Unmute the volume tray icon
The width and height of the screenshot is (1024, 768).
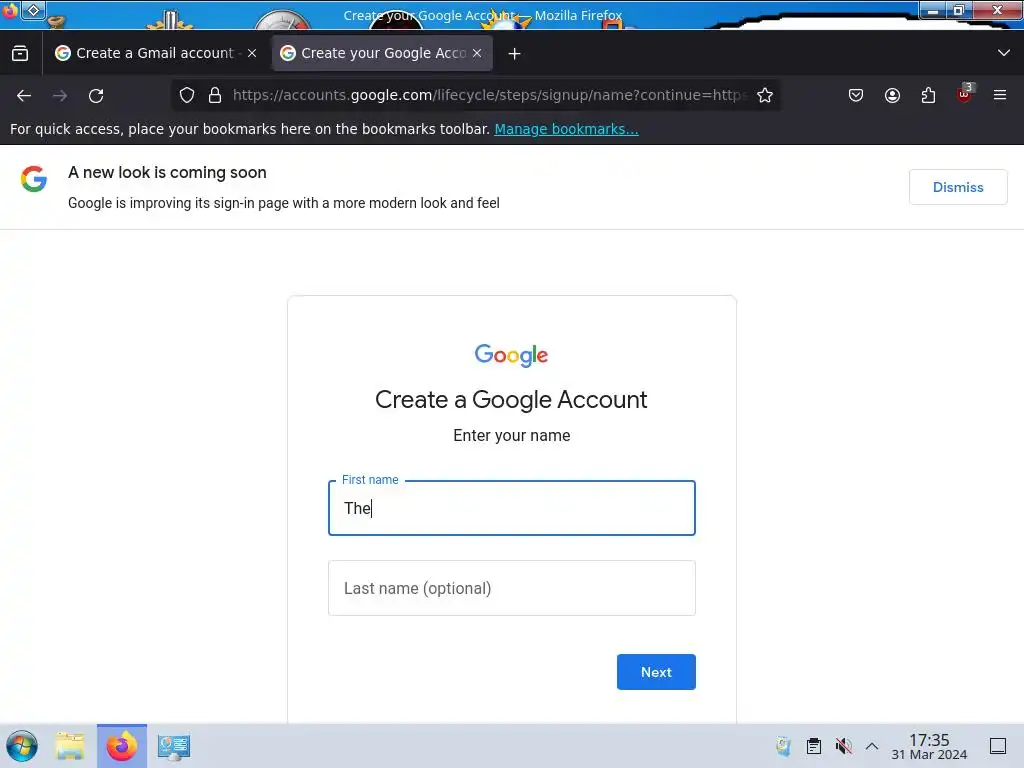tap(843, 746)
